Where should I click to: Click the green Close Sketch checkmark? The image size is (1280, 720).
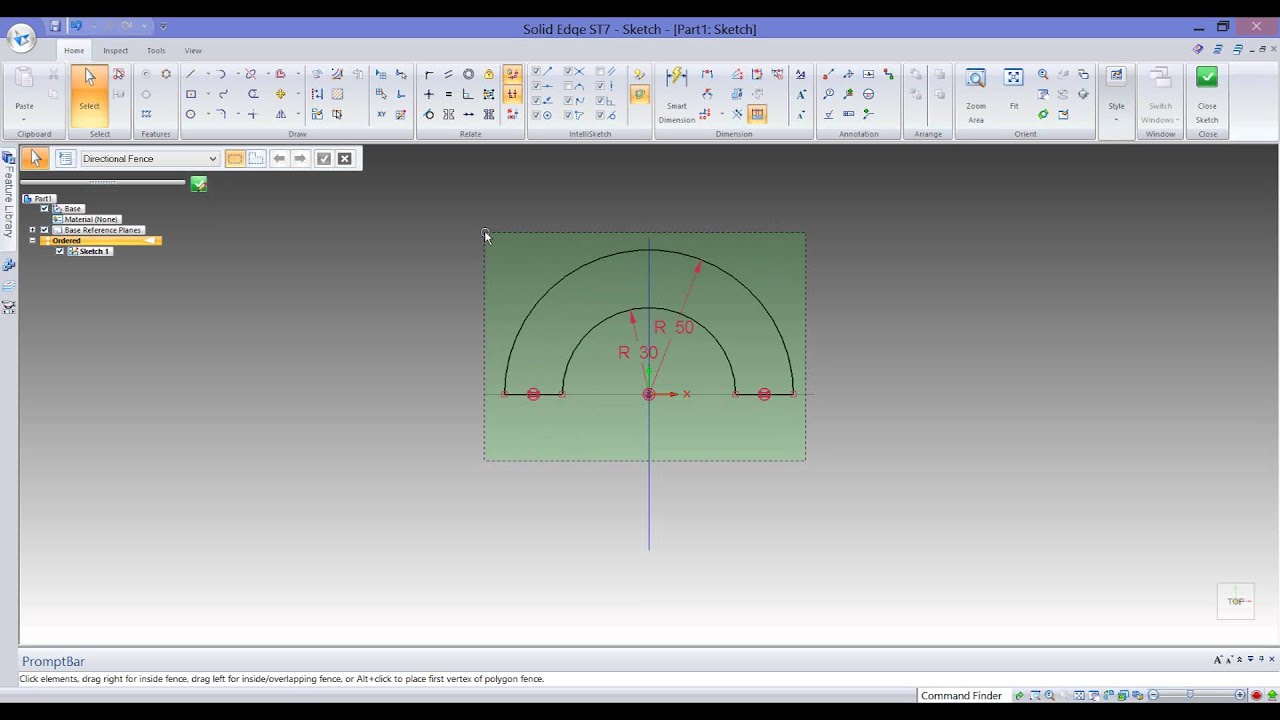click(x=1207, y=77)
